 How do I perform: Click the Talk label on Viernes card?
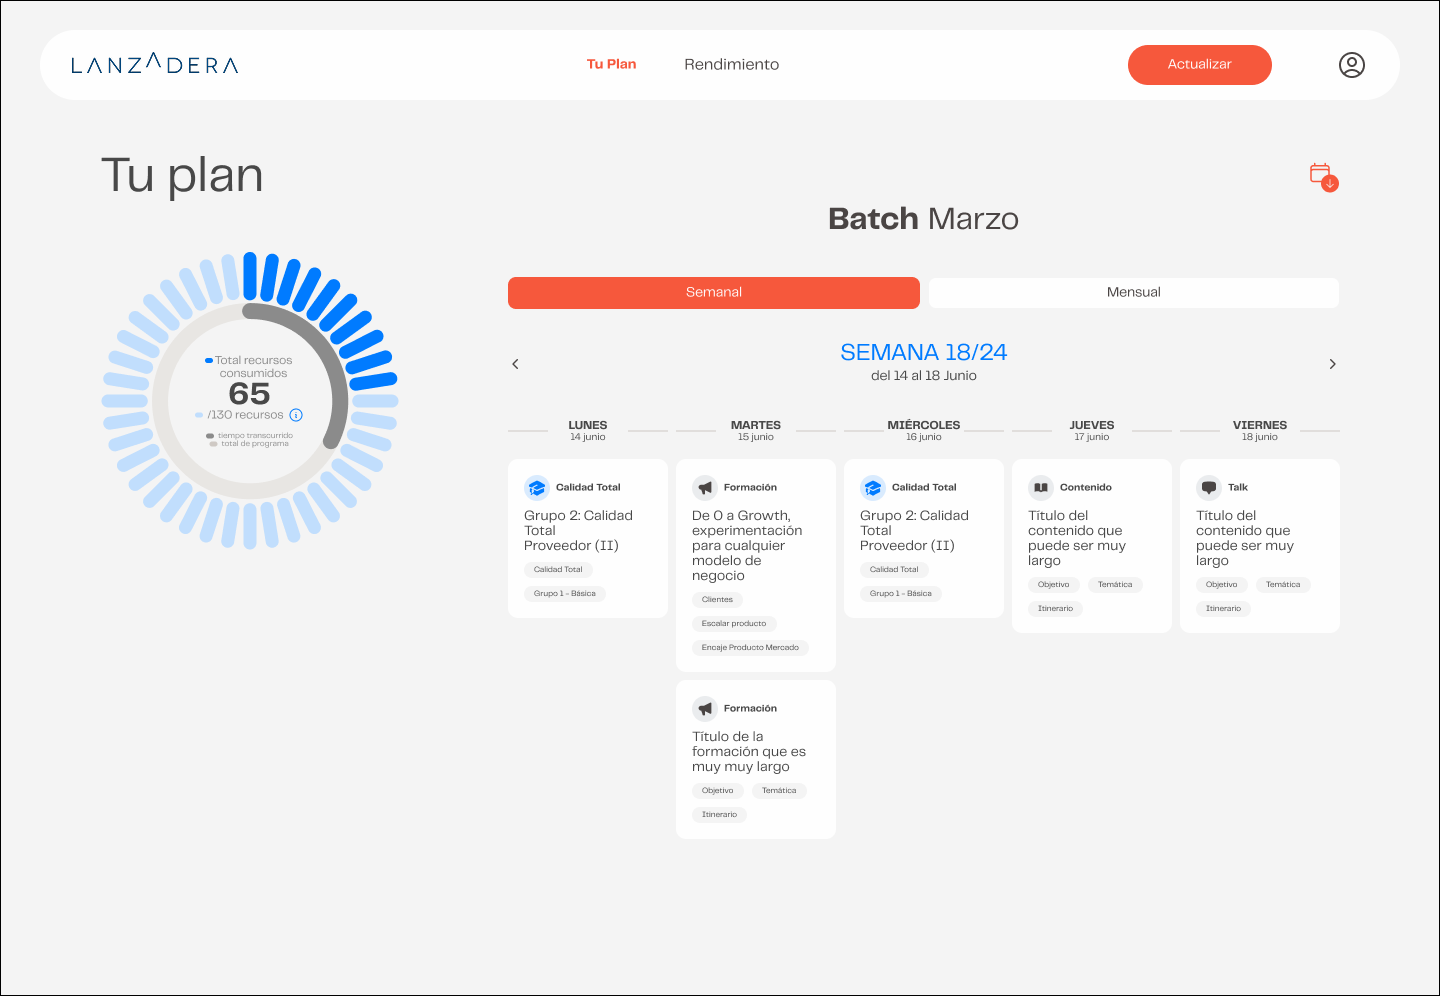pos(1238,488)
